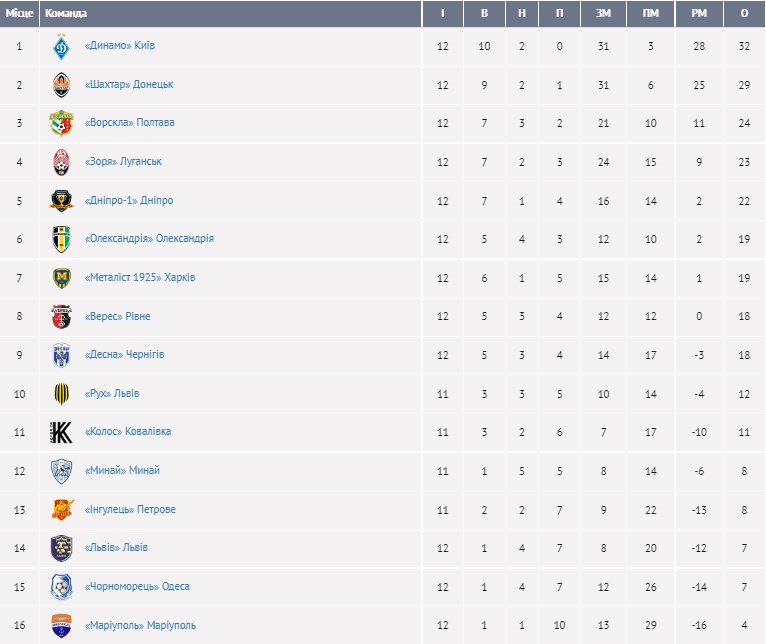
Task: Click the Dynamo Kyiv club logo
Action: [62, 46]
